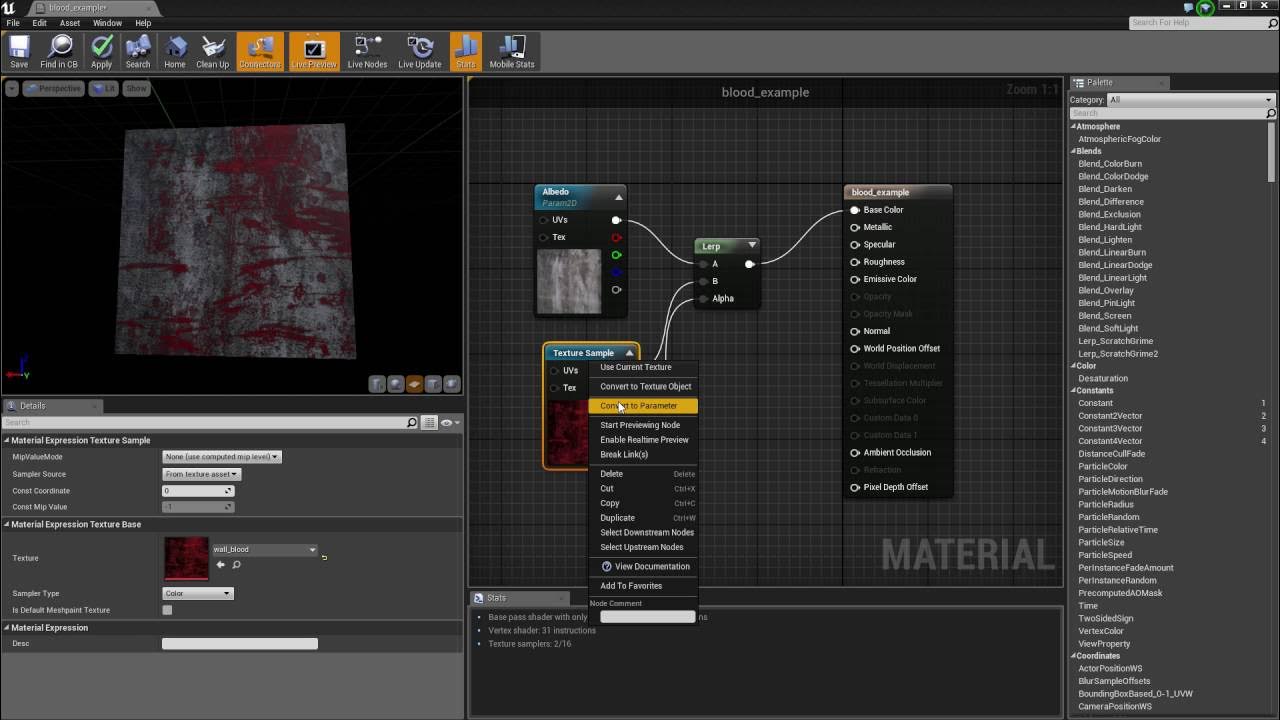Choose Convert to Texture Object
The width and height of the screenshot is (1280, 720).
coord(643,386)
